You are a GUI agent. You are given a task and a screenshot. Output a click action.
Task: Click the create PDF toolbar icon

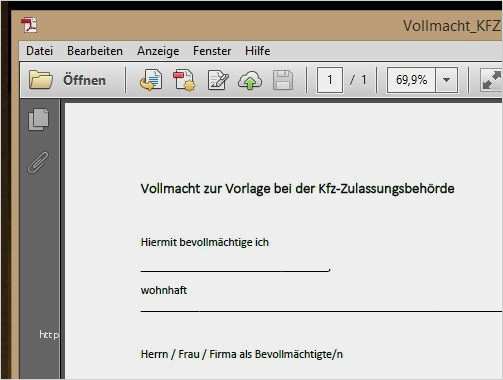184,80
